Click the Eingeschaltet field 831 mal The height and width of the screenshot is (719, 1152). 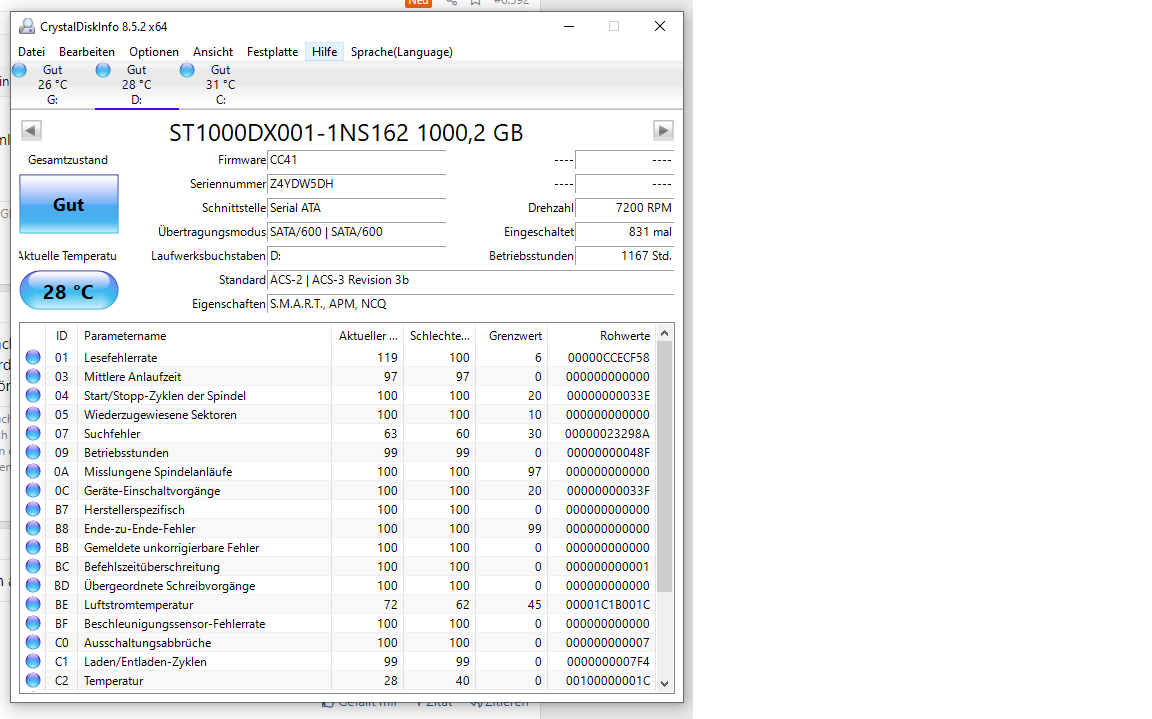point(624,232)
